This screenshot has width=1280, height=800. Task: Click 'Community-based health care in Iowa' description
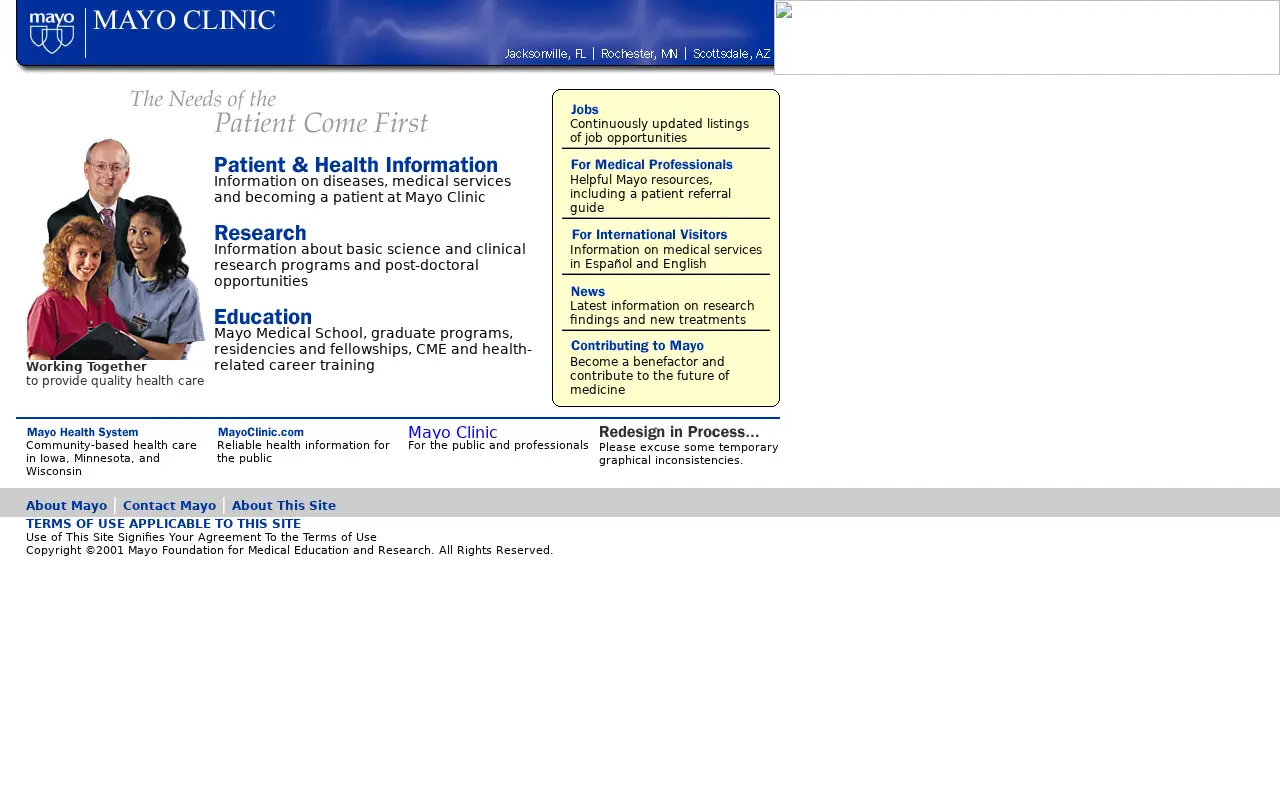(x=111, y=458)
